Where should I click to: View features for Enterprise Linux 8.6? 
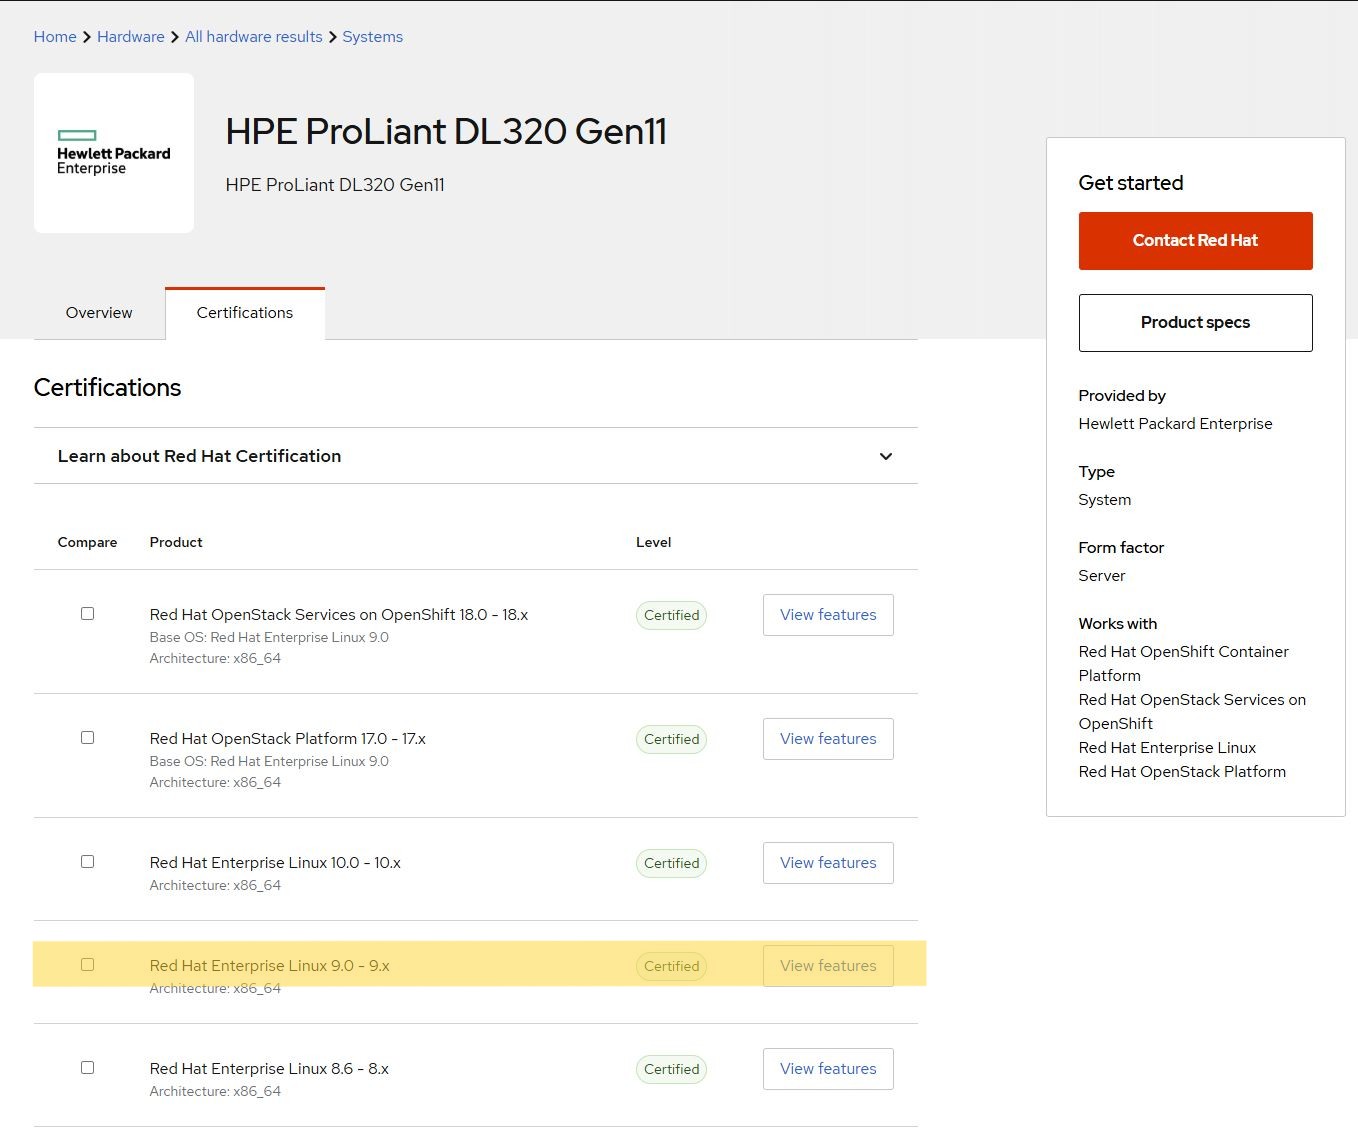(828, 1069)
